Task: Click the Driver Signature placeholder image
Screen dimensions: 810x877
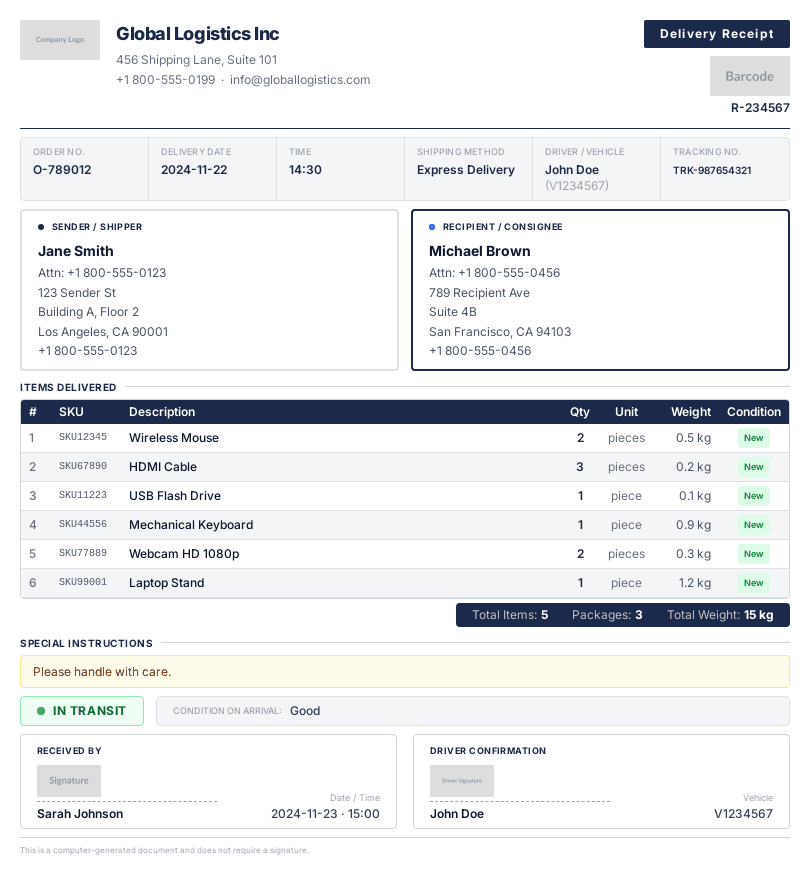Action: (461, 781)
